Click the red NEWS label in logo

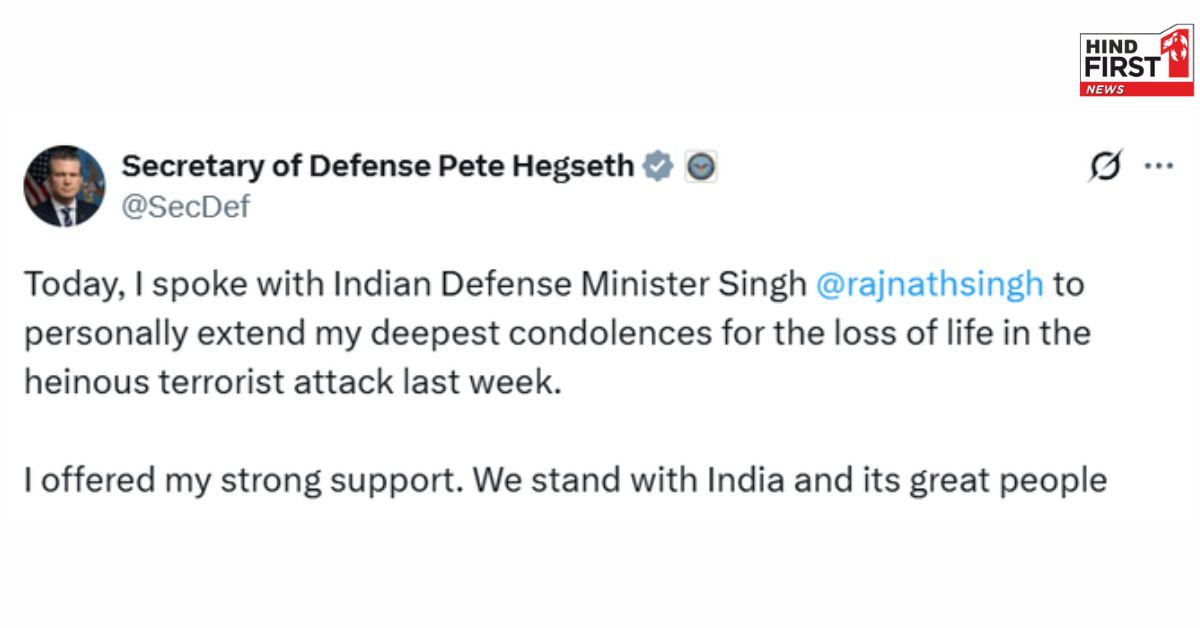coord(1104,89)
